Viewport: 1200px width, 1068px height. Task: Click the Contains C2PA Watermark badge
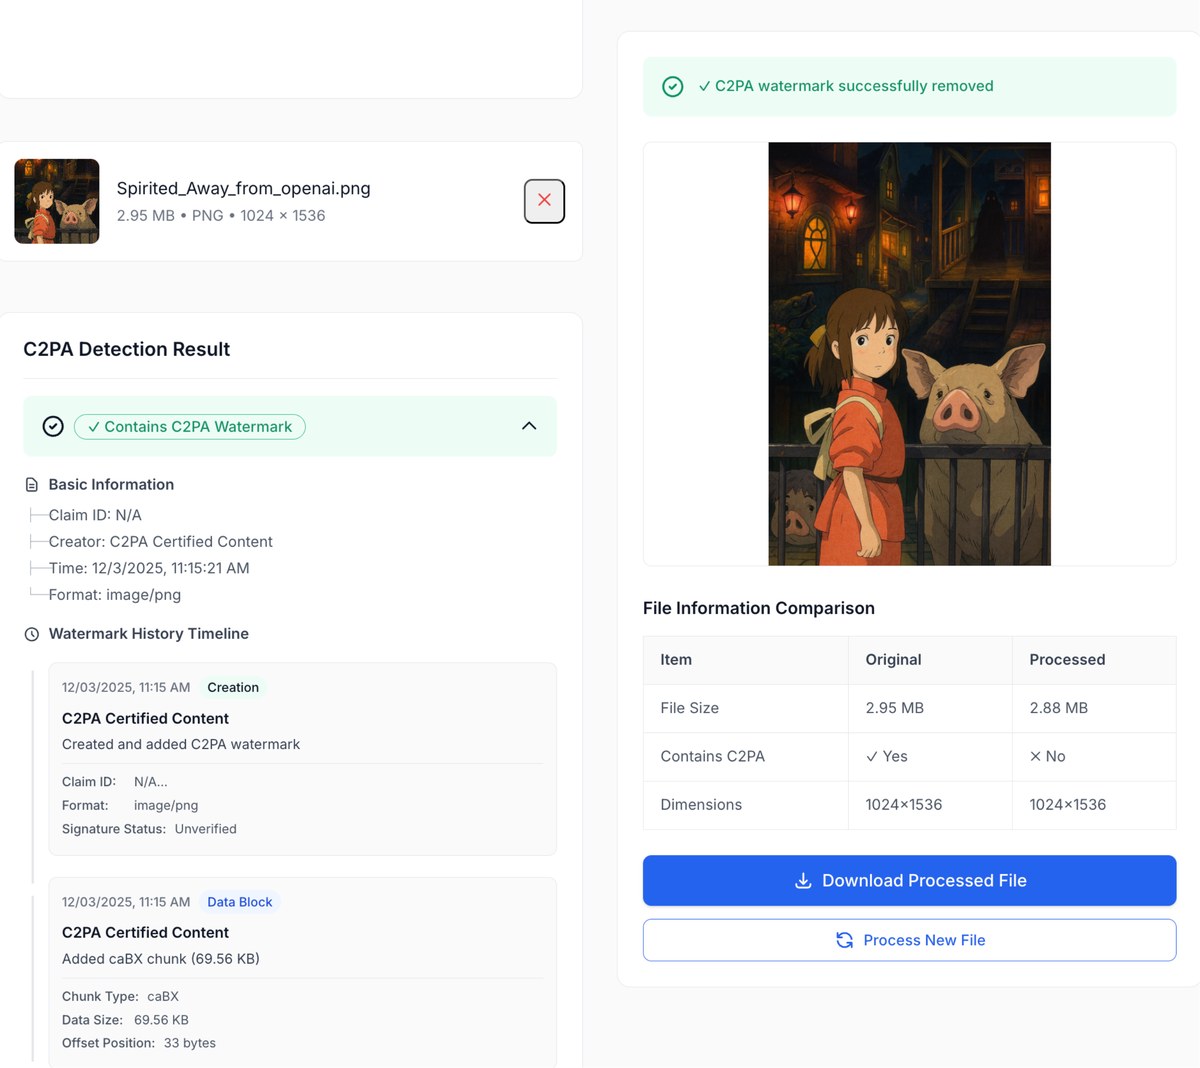pyautogui.click(x=190, y=427)
